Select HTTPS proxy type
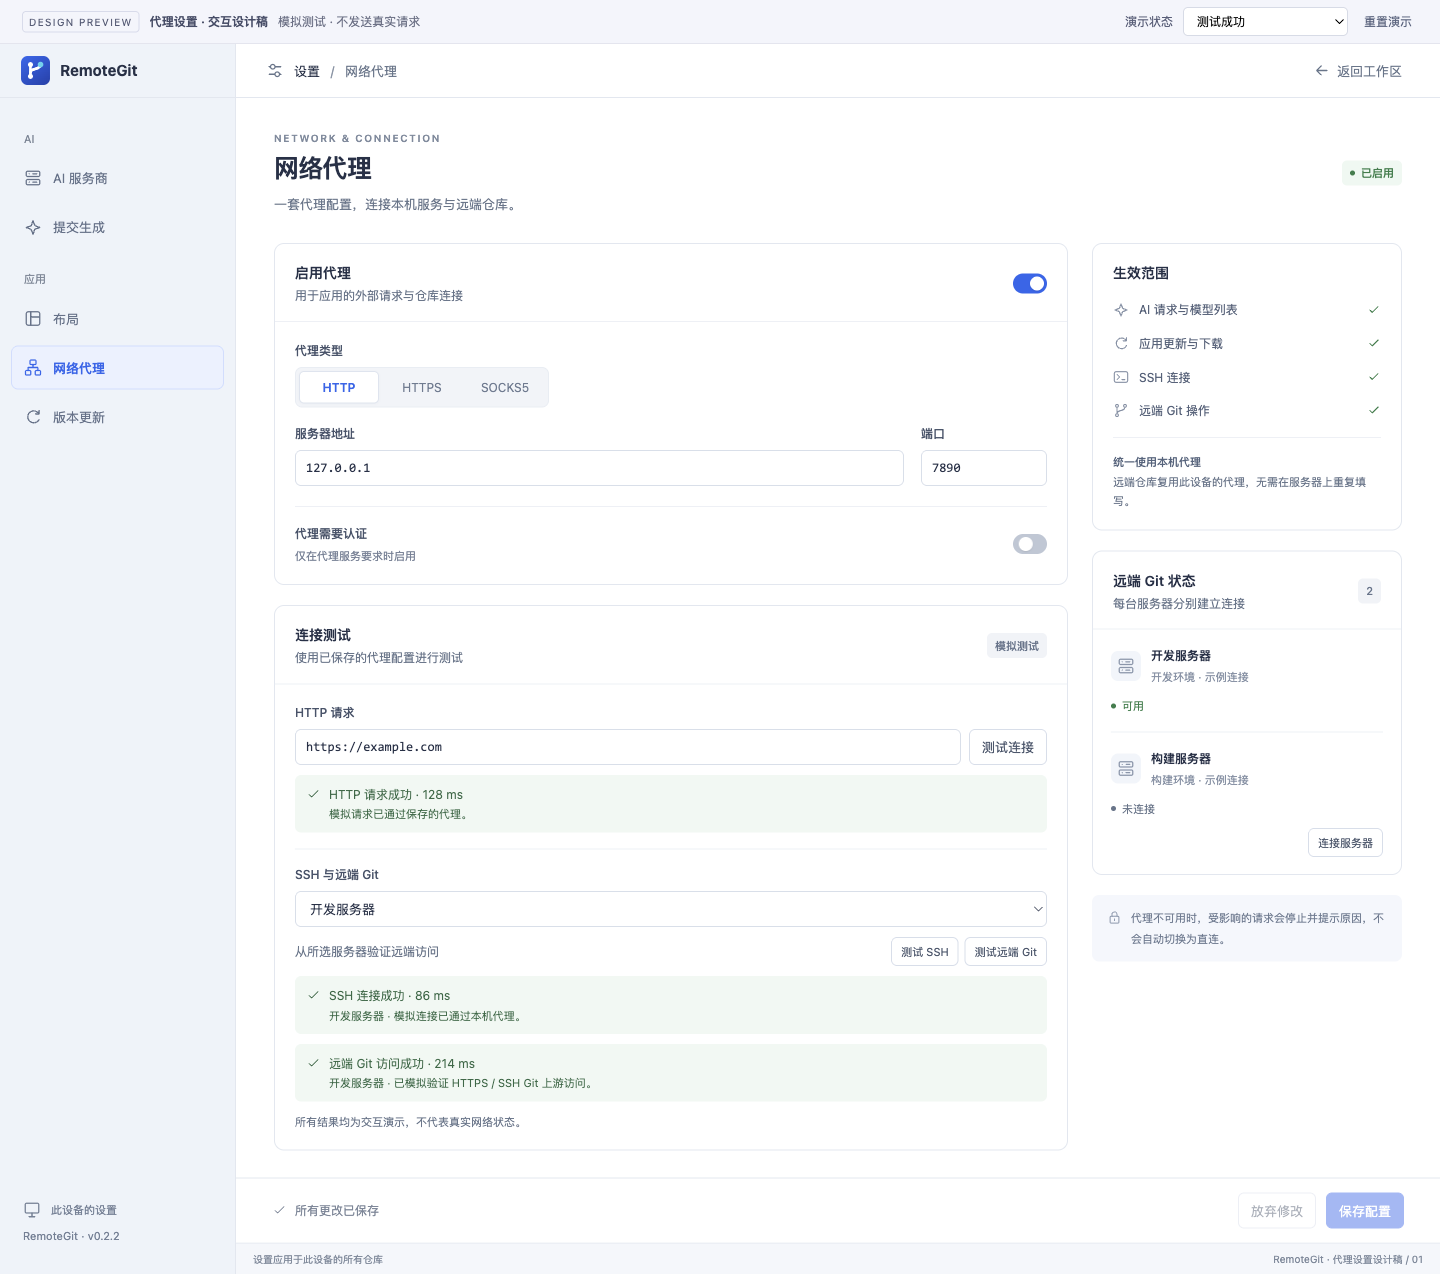This screenshot has width=1440, height=1274. click(422, 387)
